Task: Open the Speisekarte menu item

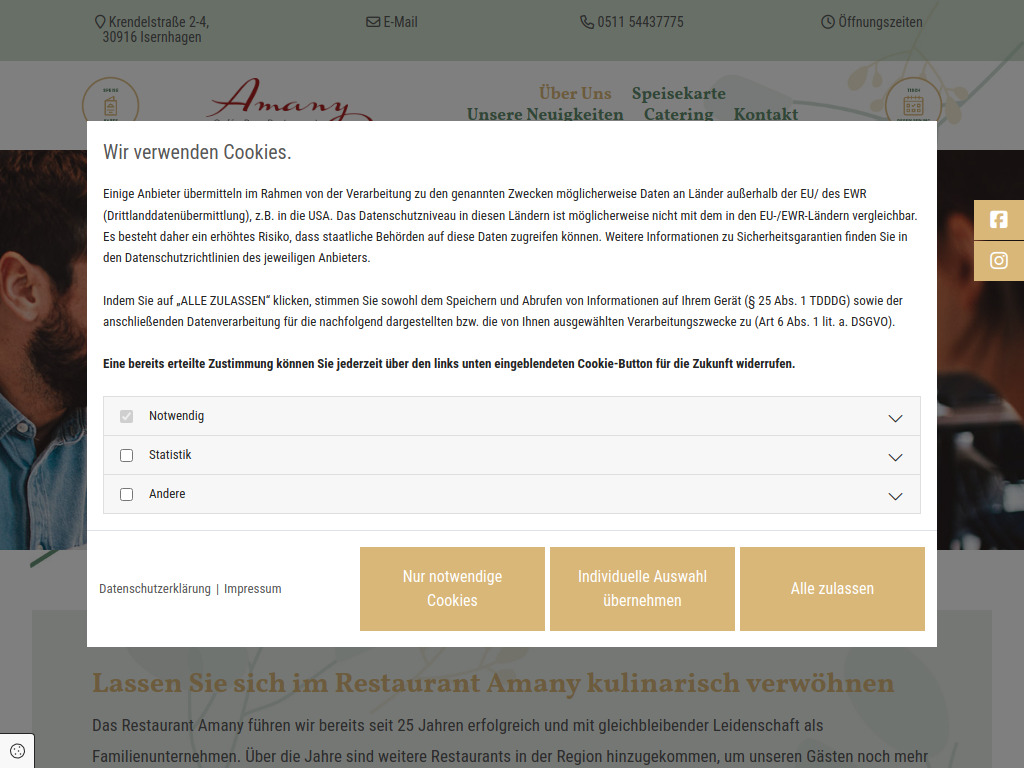Action: (x=677, y=93)
